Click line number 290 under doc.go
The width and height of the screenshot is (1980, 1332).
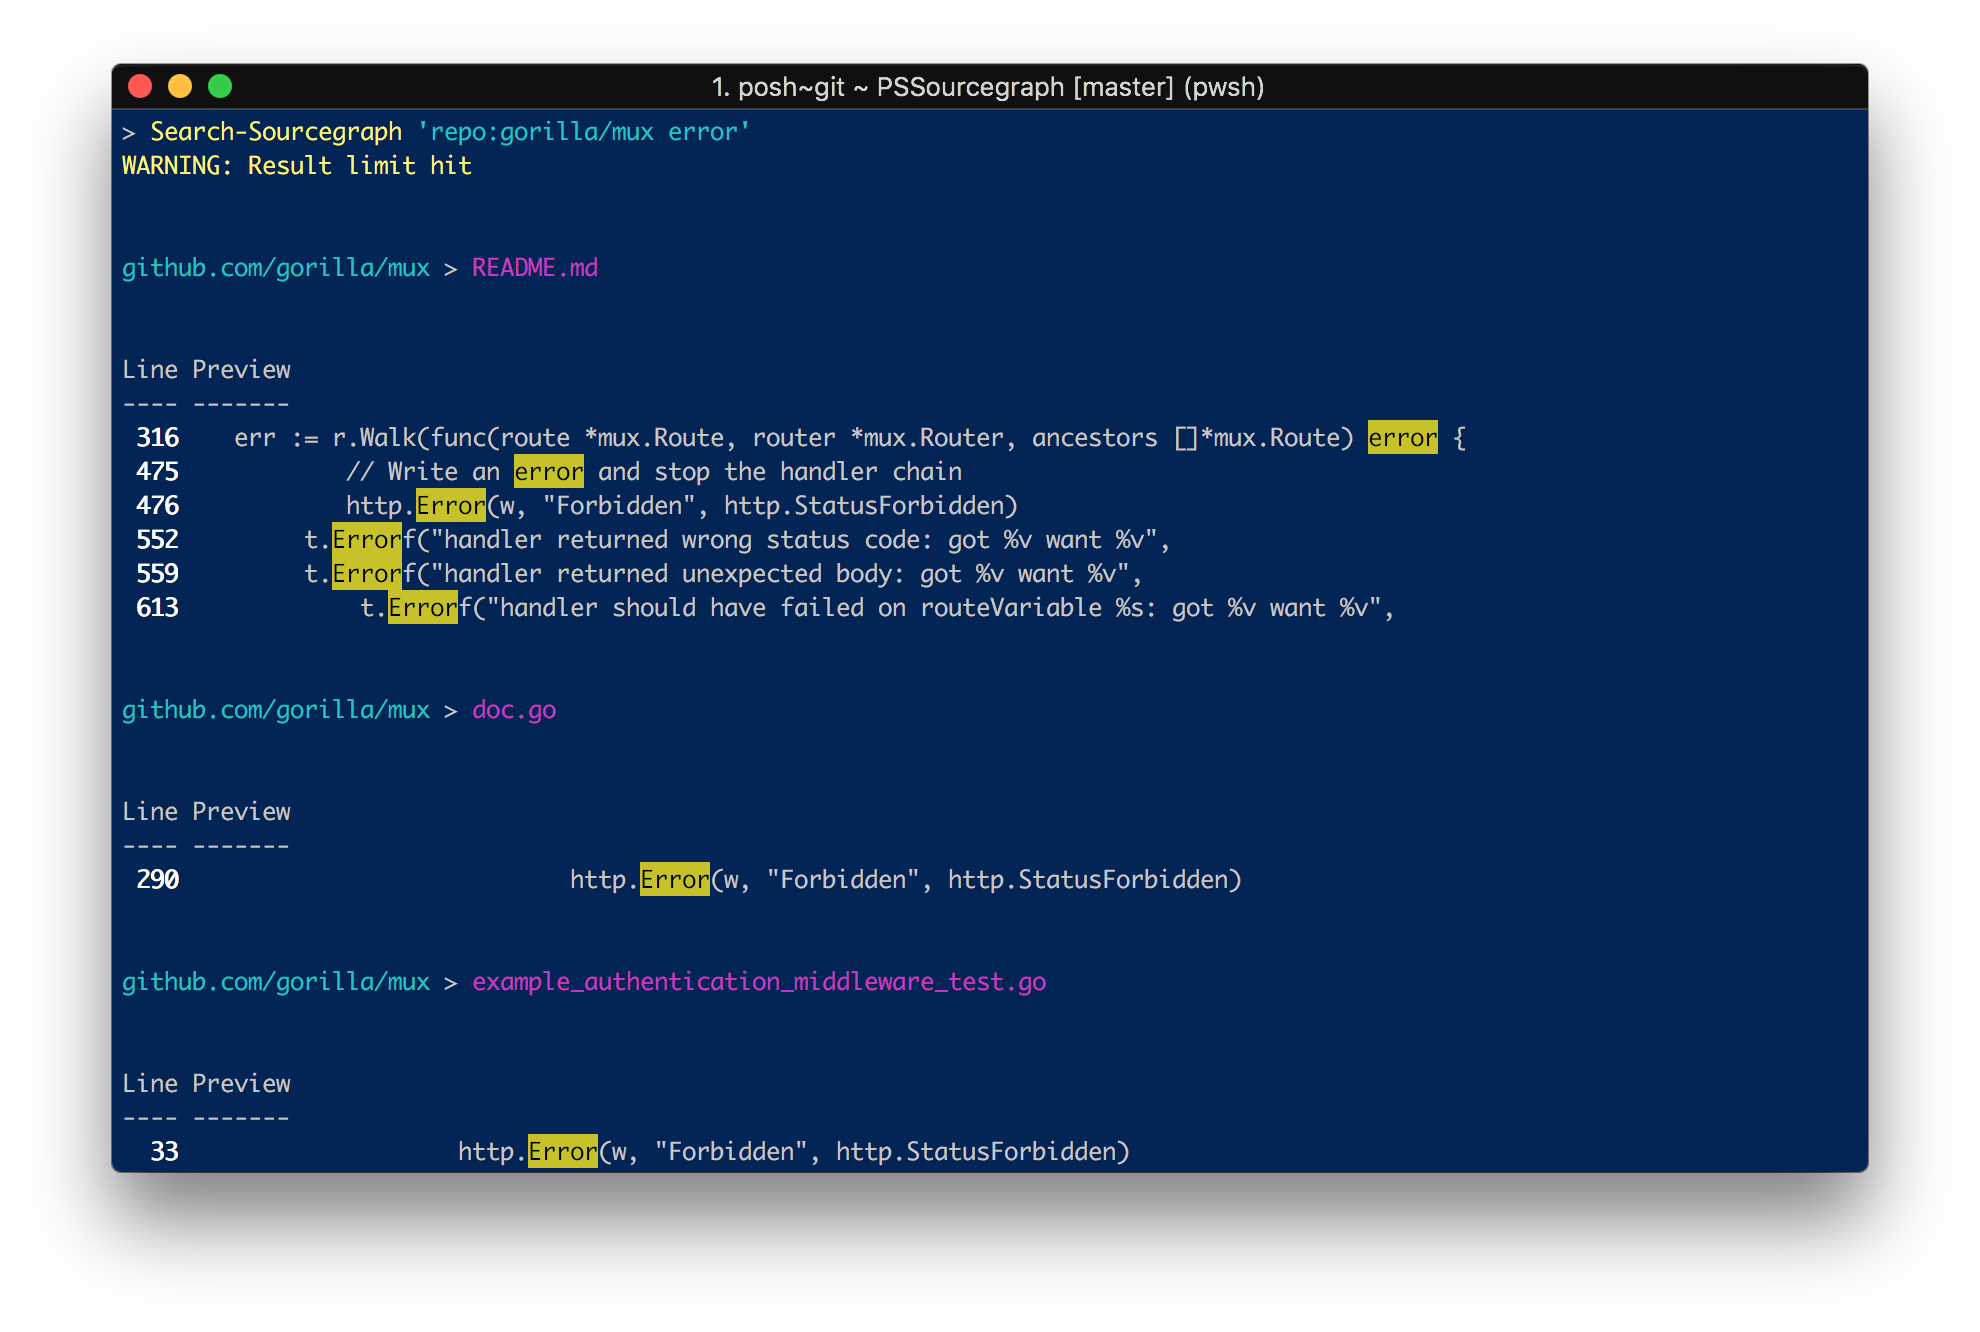[x=157, y=880]
